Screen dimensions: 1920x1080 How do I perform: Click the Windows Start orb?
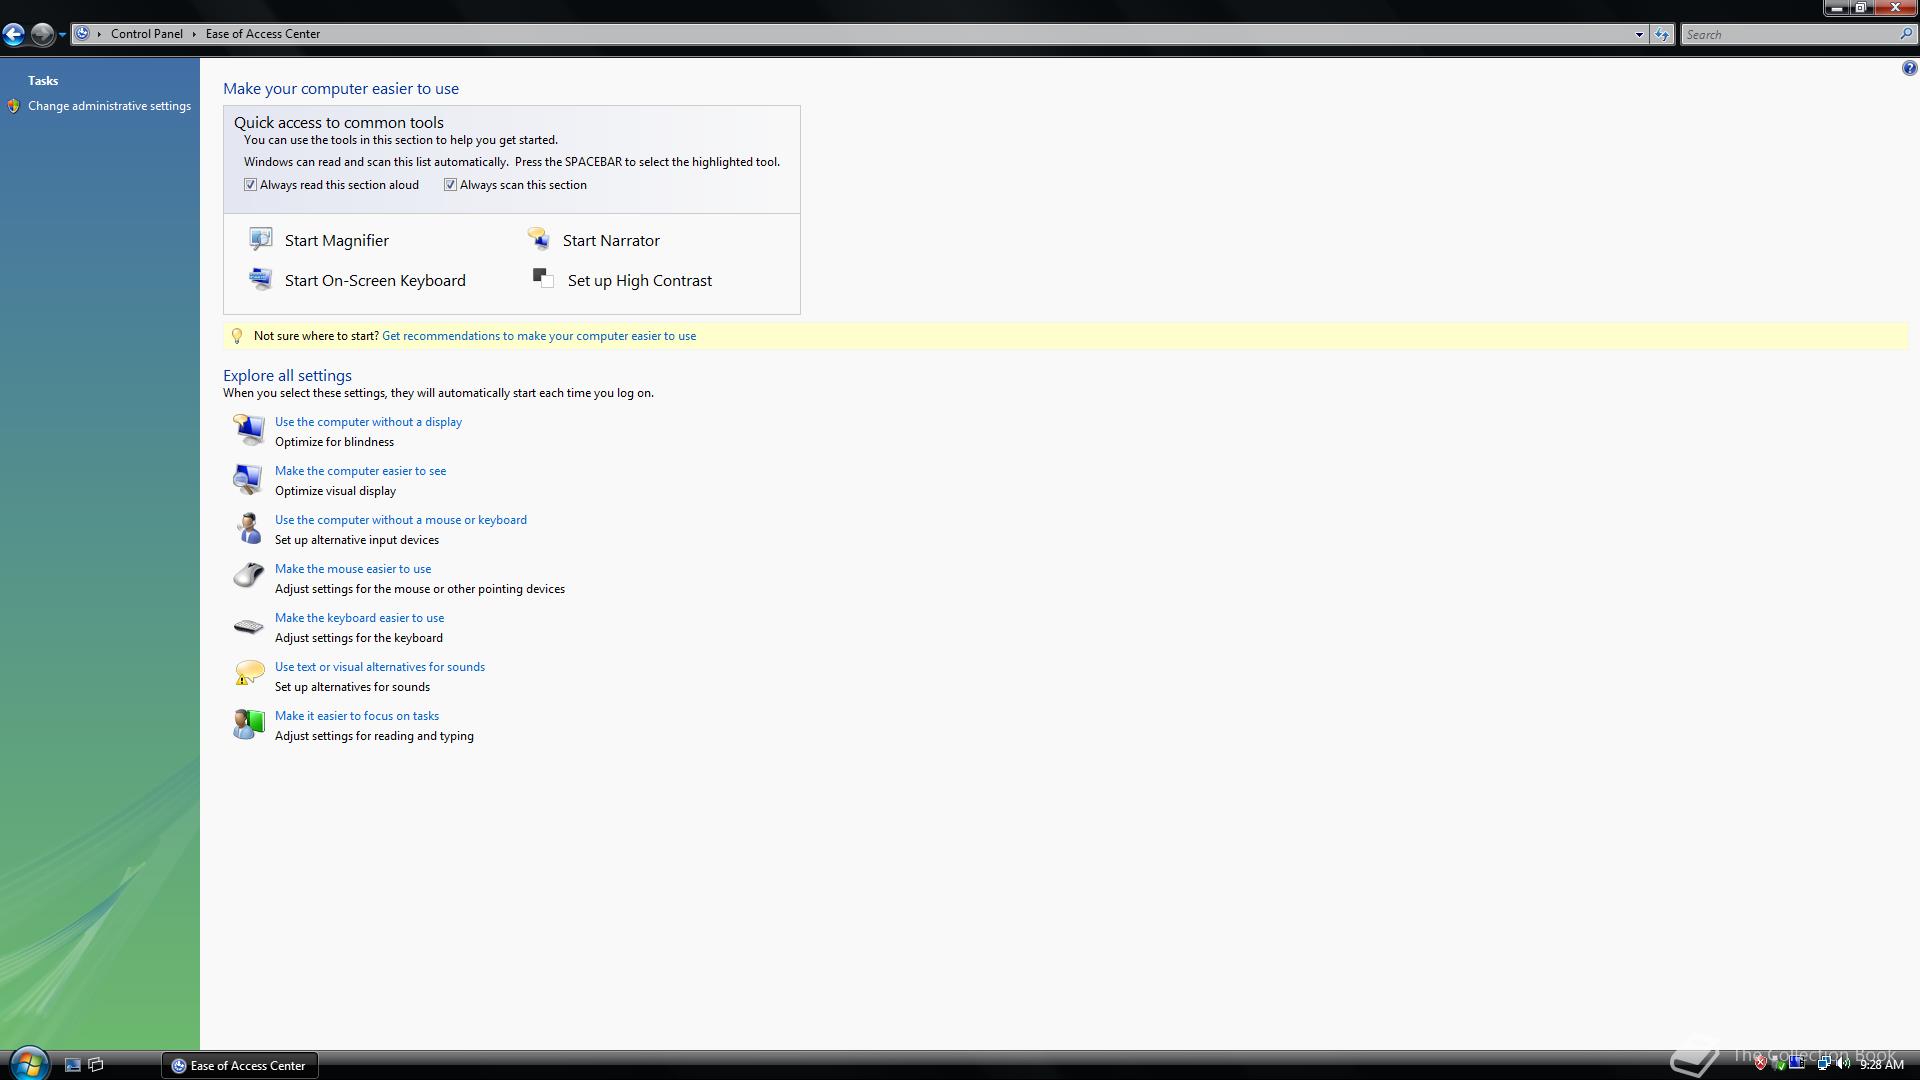pos(28,1064)
